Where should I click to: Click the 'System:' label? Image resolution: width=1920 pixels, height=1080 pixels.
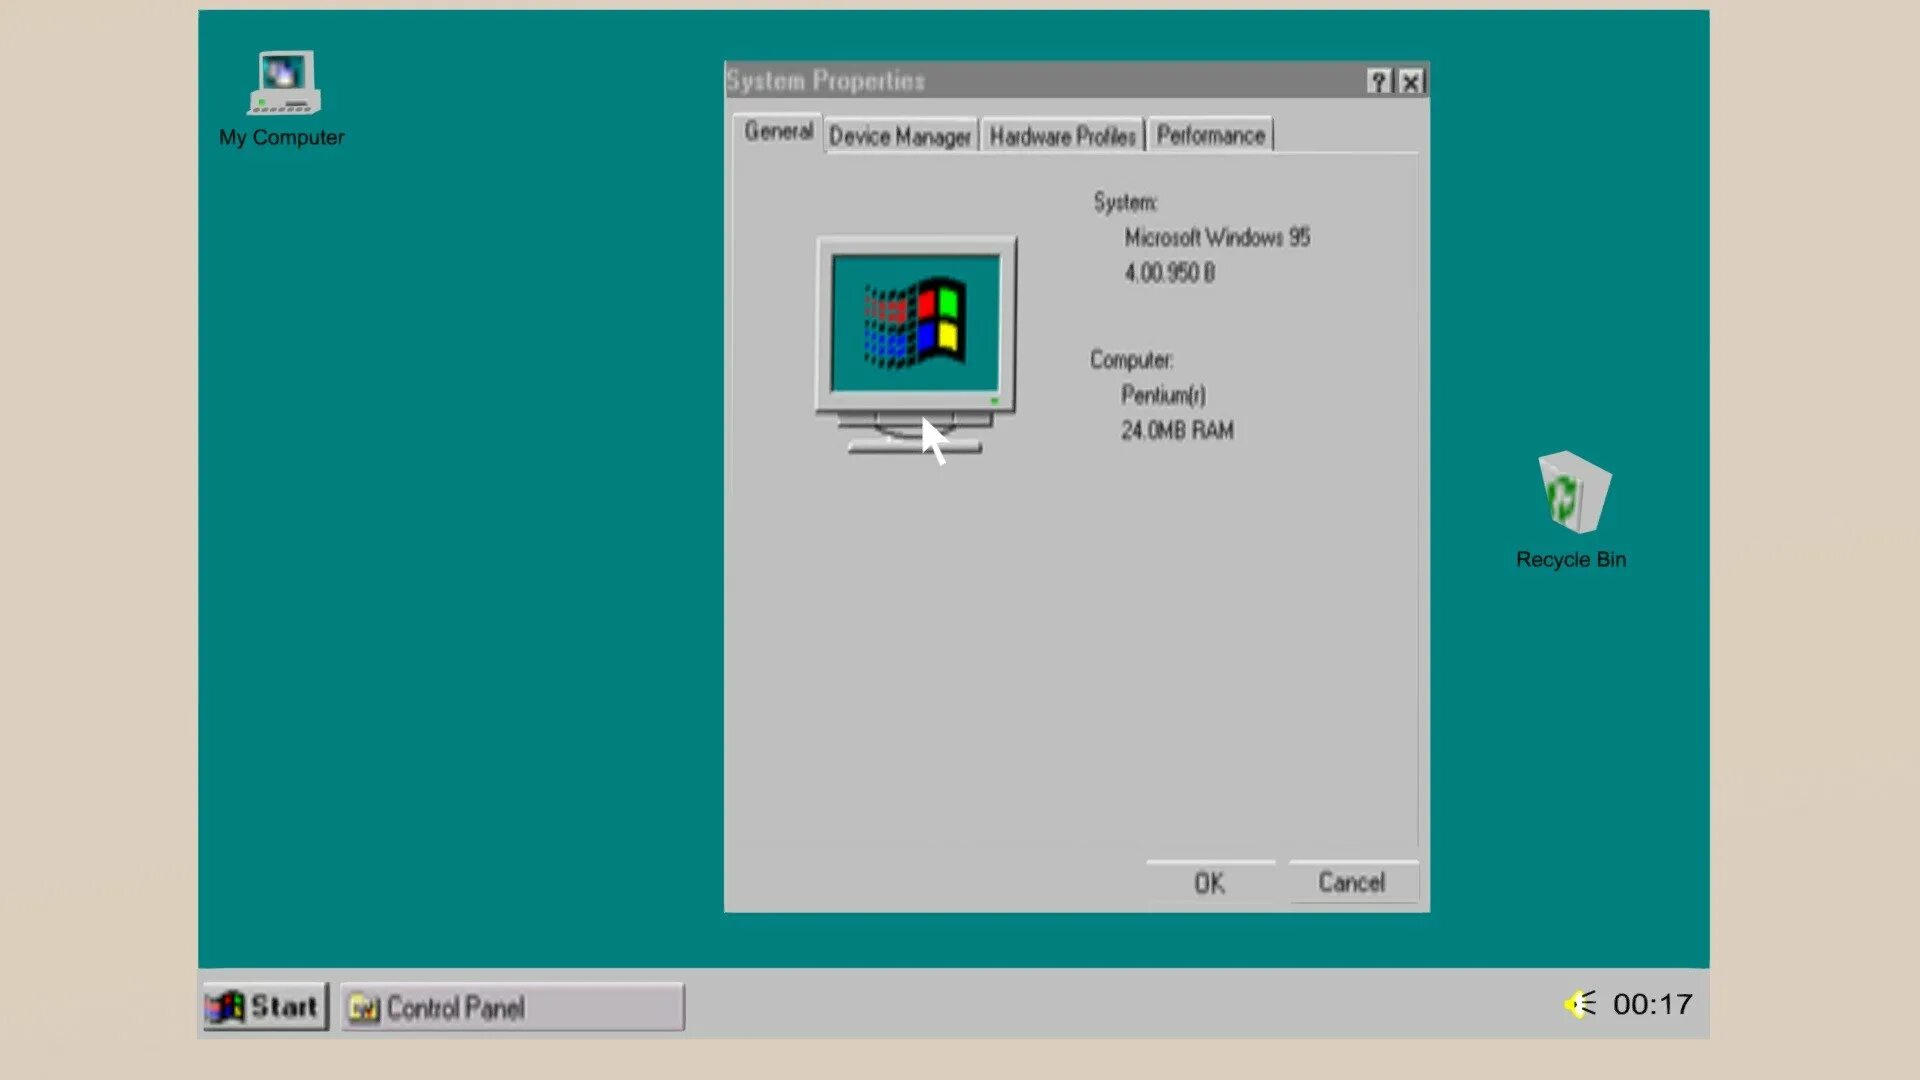click(x=1125, y=203)
